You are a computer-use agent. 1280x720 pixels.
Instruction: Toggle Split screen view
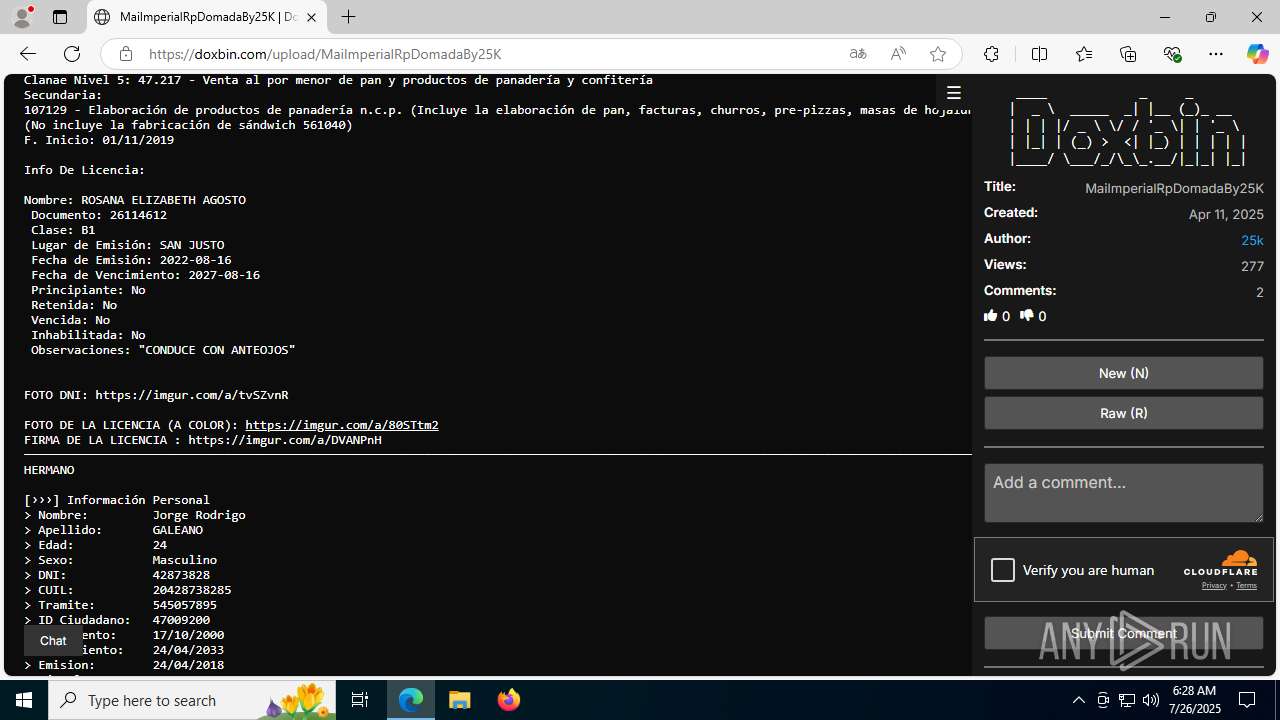1039,54
